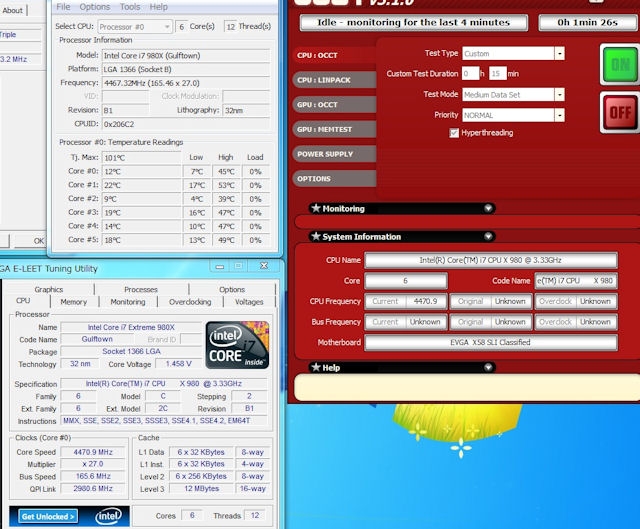Click the 0h 1min 26s timer display
This screenshot has height=529, width=640.
pyautogui.click(x=588, y=22)
